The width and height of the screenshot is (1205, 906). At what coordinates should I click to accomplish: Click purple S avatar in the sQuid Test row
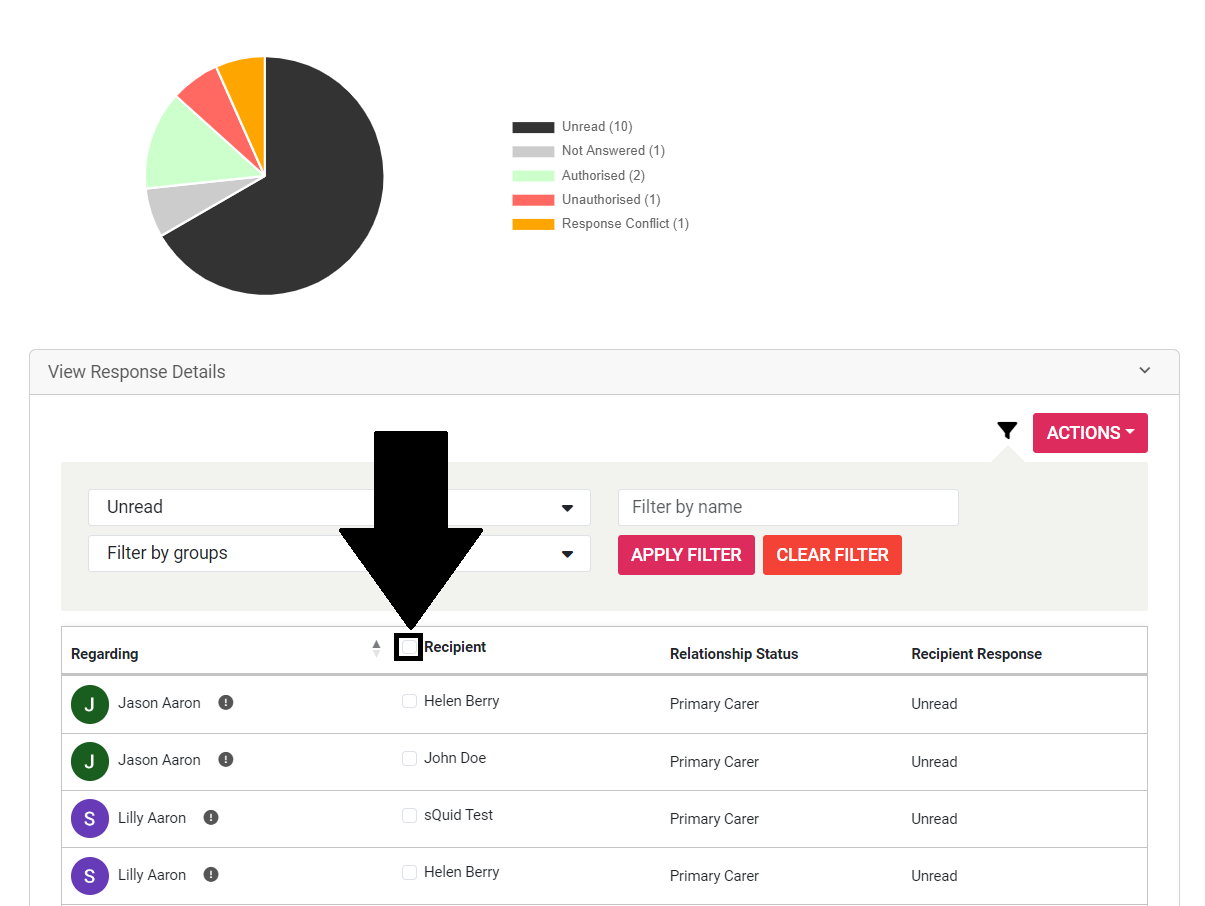point(90,818)
